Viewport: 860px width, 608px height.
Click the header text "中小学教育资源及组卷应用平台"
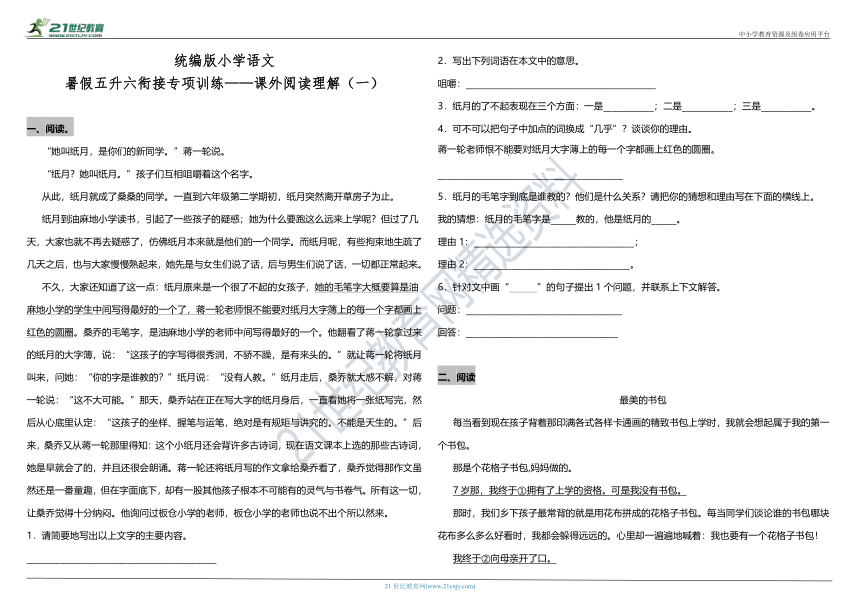[x=784, y=34]
